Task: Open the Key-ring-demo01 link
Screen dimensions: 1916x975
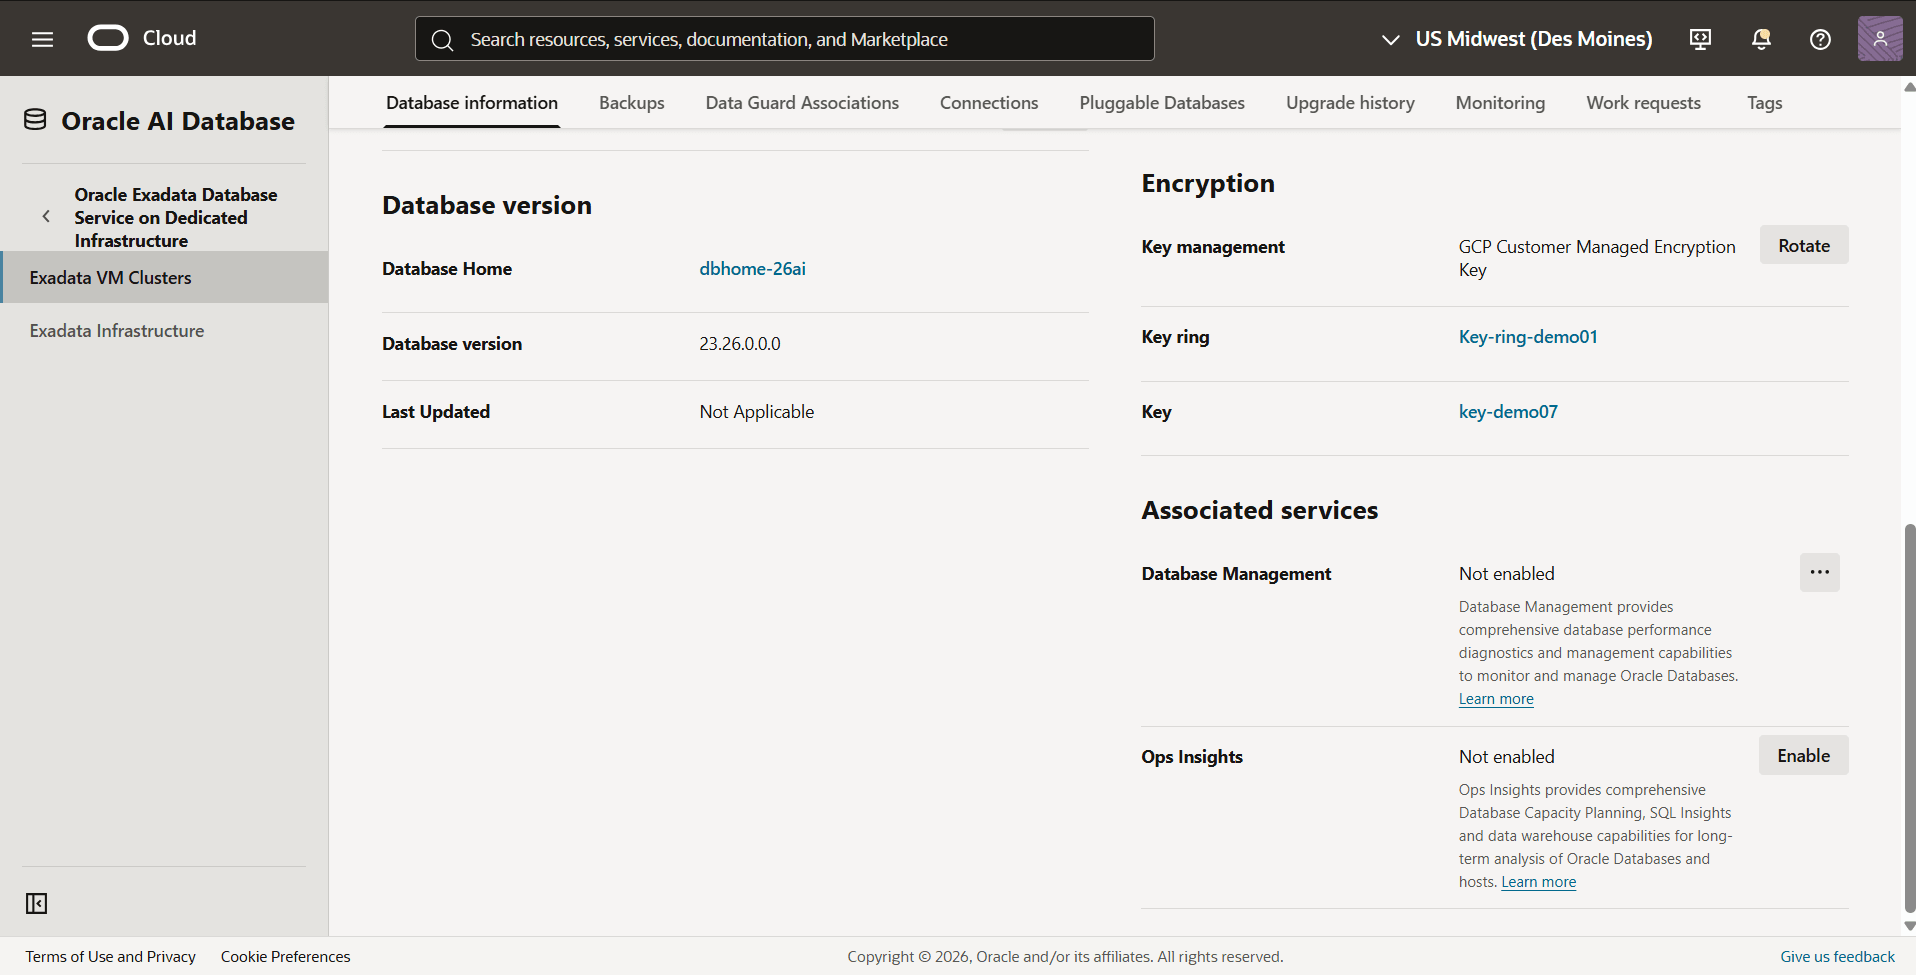Action: pos(1528,337)
